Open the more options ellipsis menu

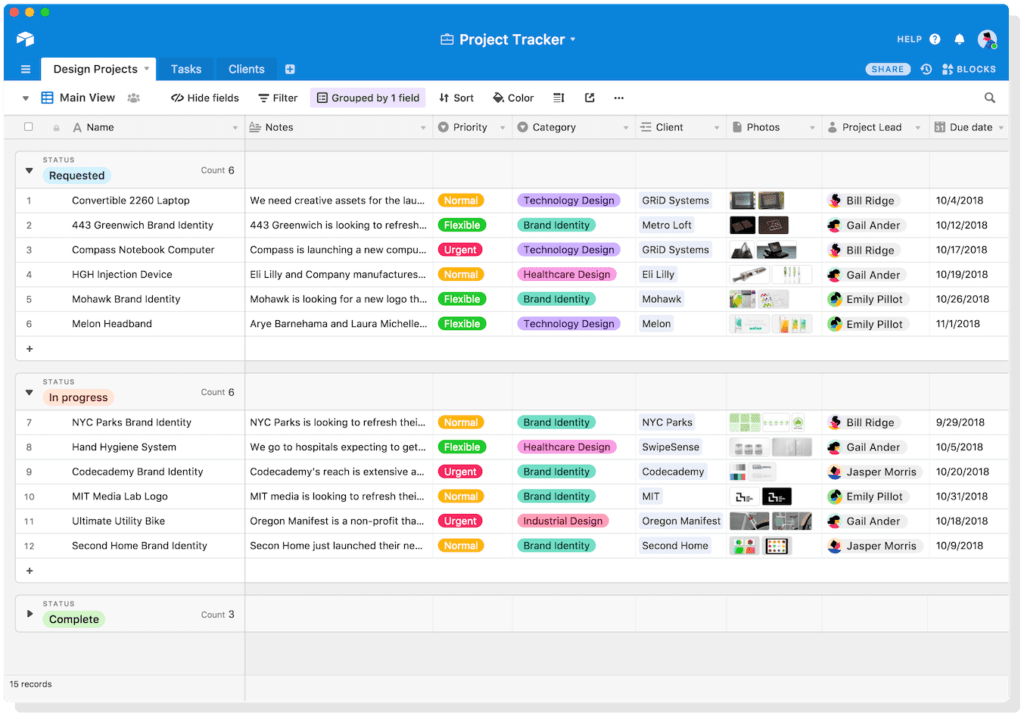pos(619,98)
